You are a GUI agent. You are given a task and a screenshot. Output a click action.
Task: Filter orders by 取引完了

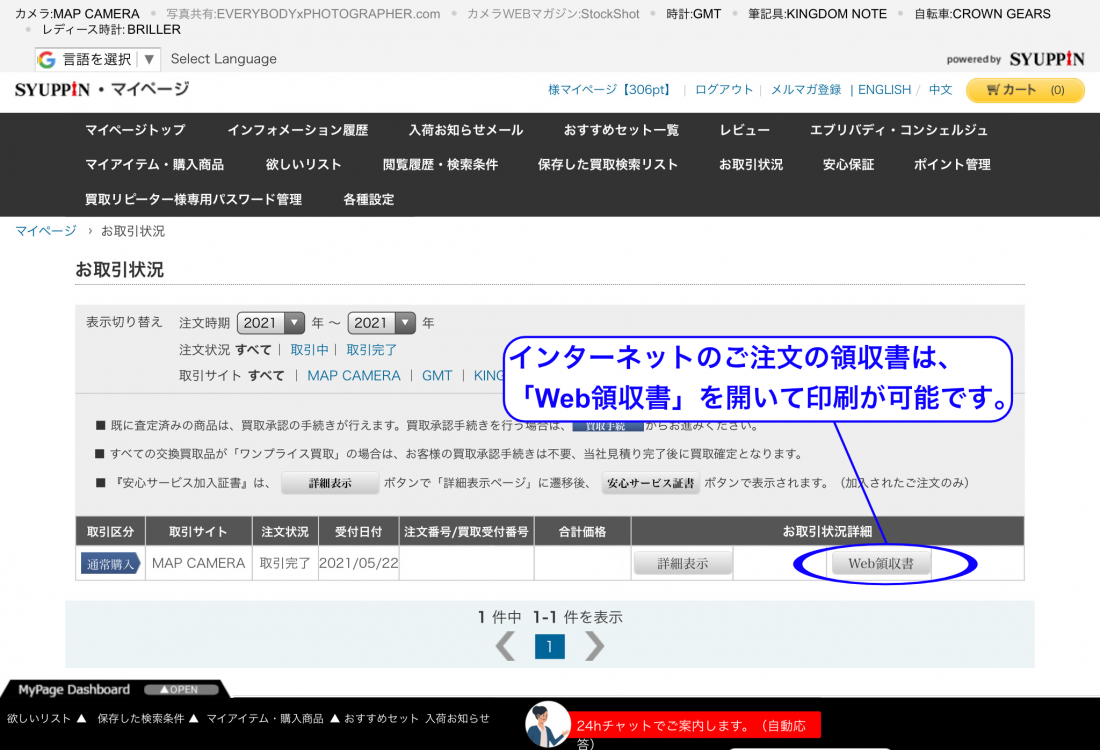[x=371, y=349]
